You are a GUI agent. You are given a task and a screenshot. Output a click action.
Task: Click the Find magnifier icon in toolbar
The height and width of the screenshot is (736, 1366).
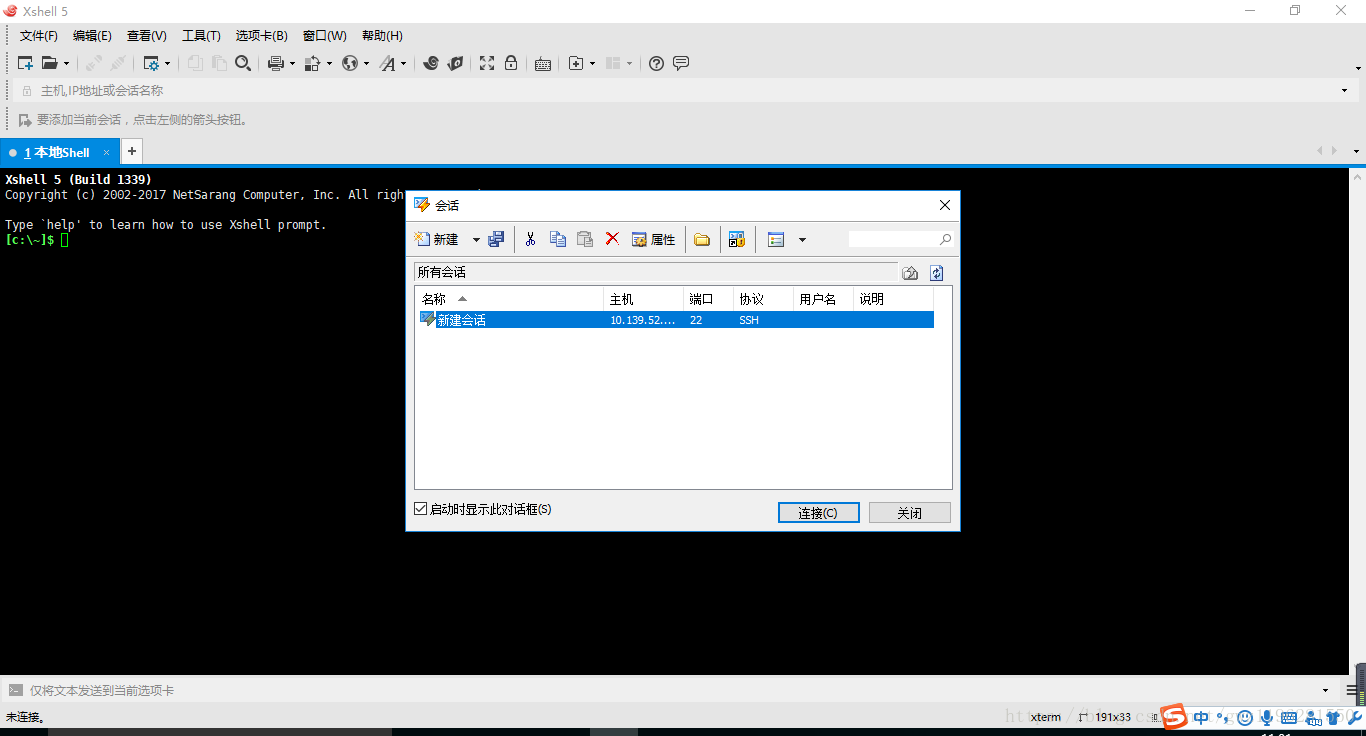(x=243, y=63)
